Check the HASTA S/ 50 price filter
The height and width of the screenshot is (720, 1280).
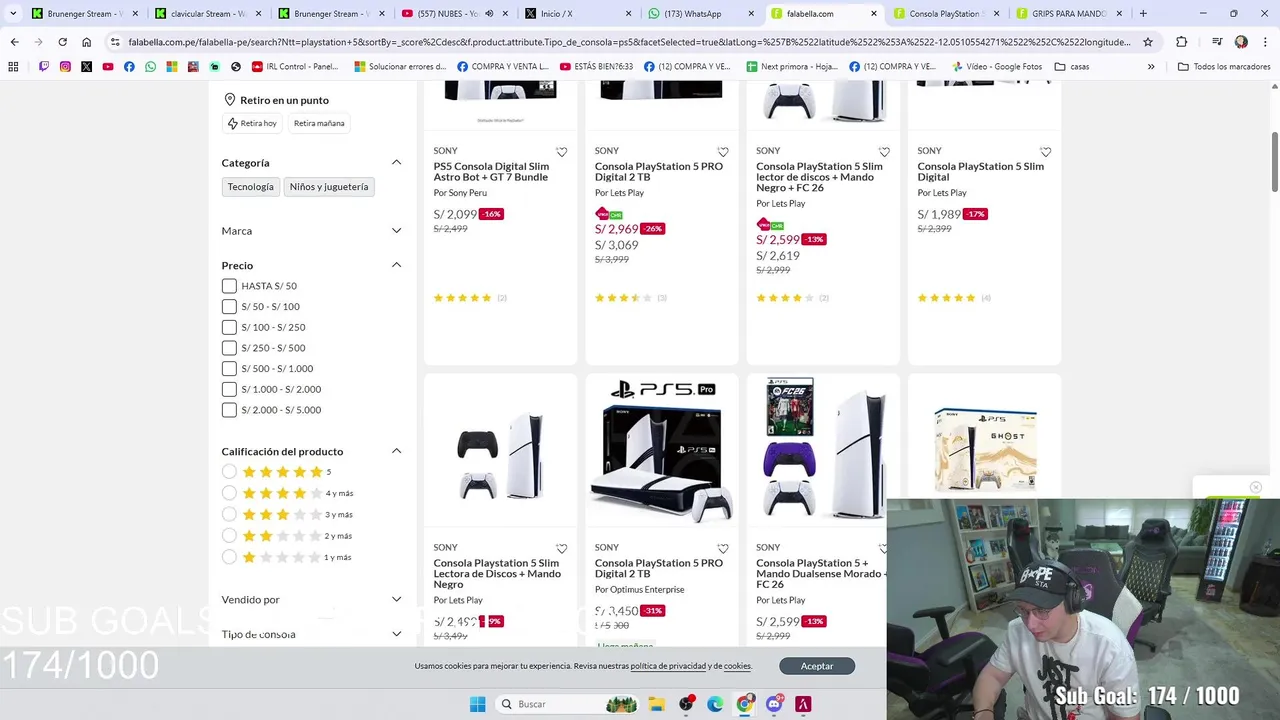(229, 286)
